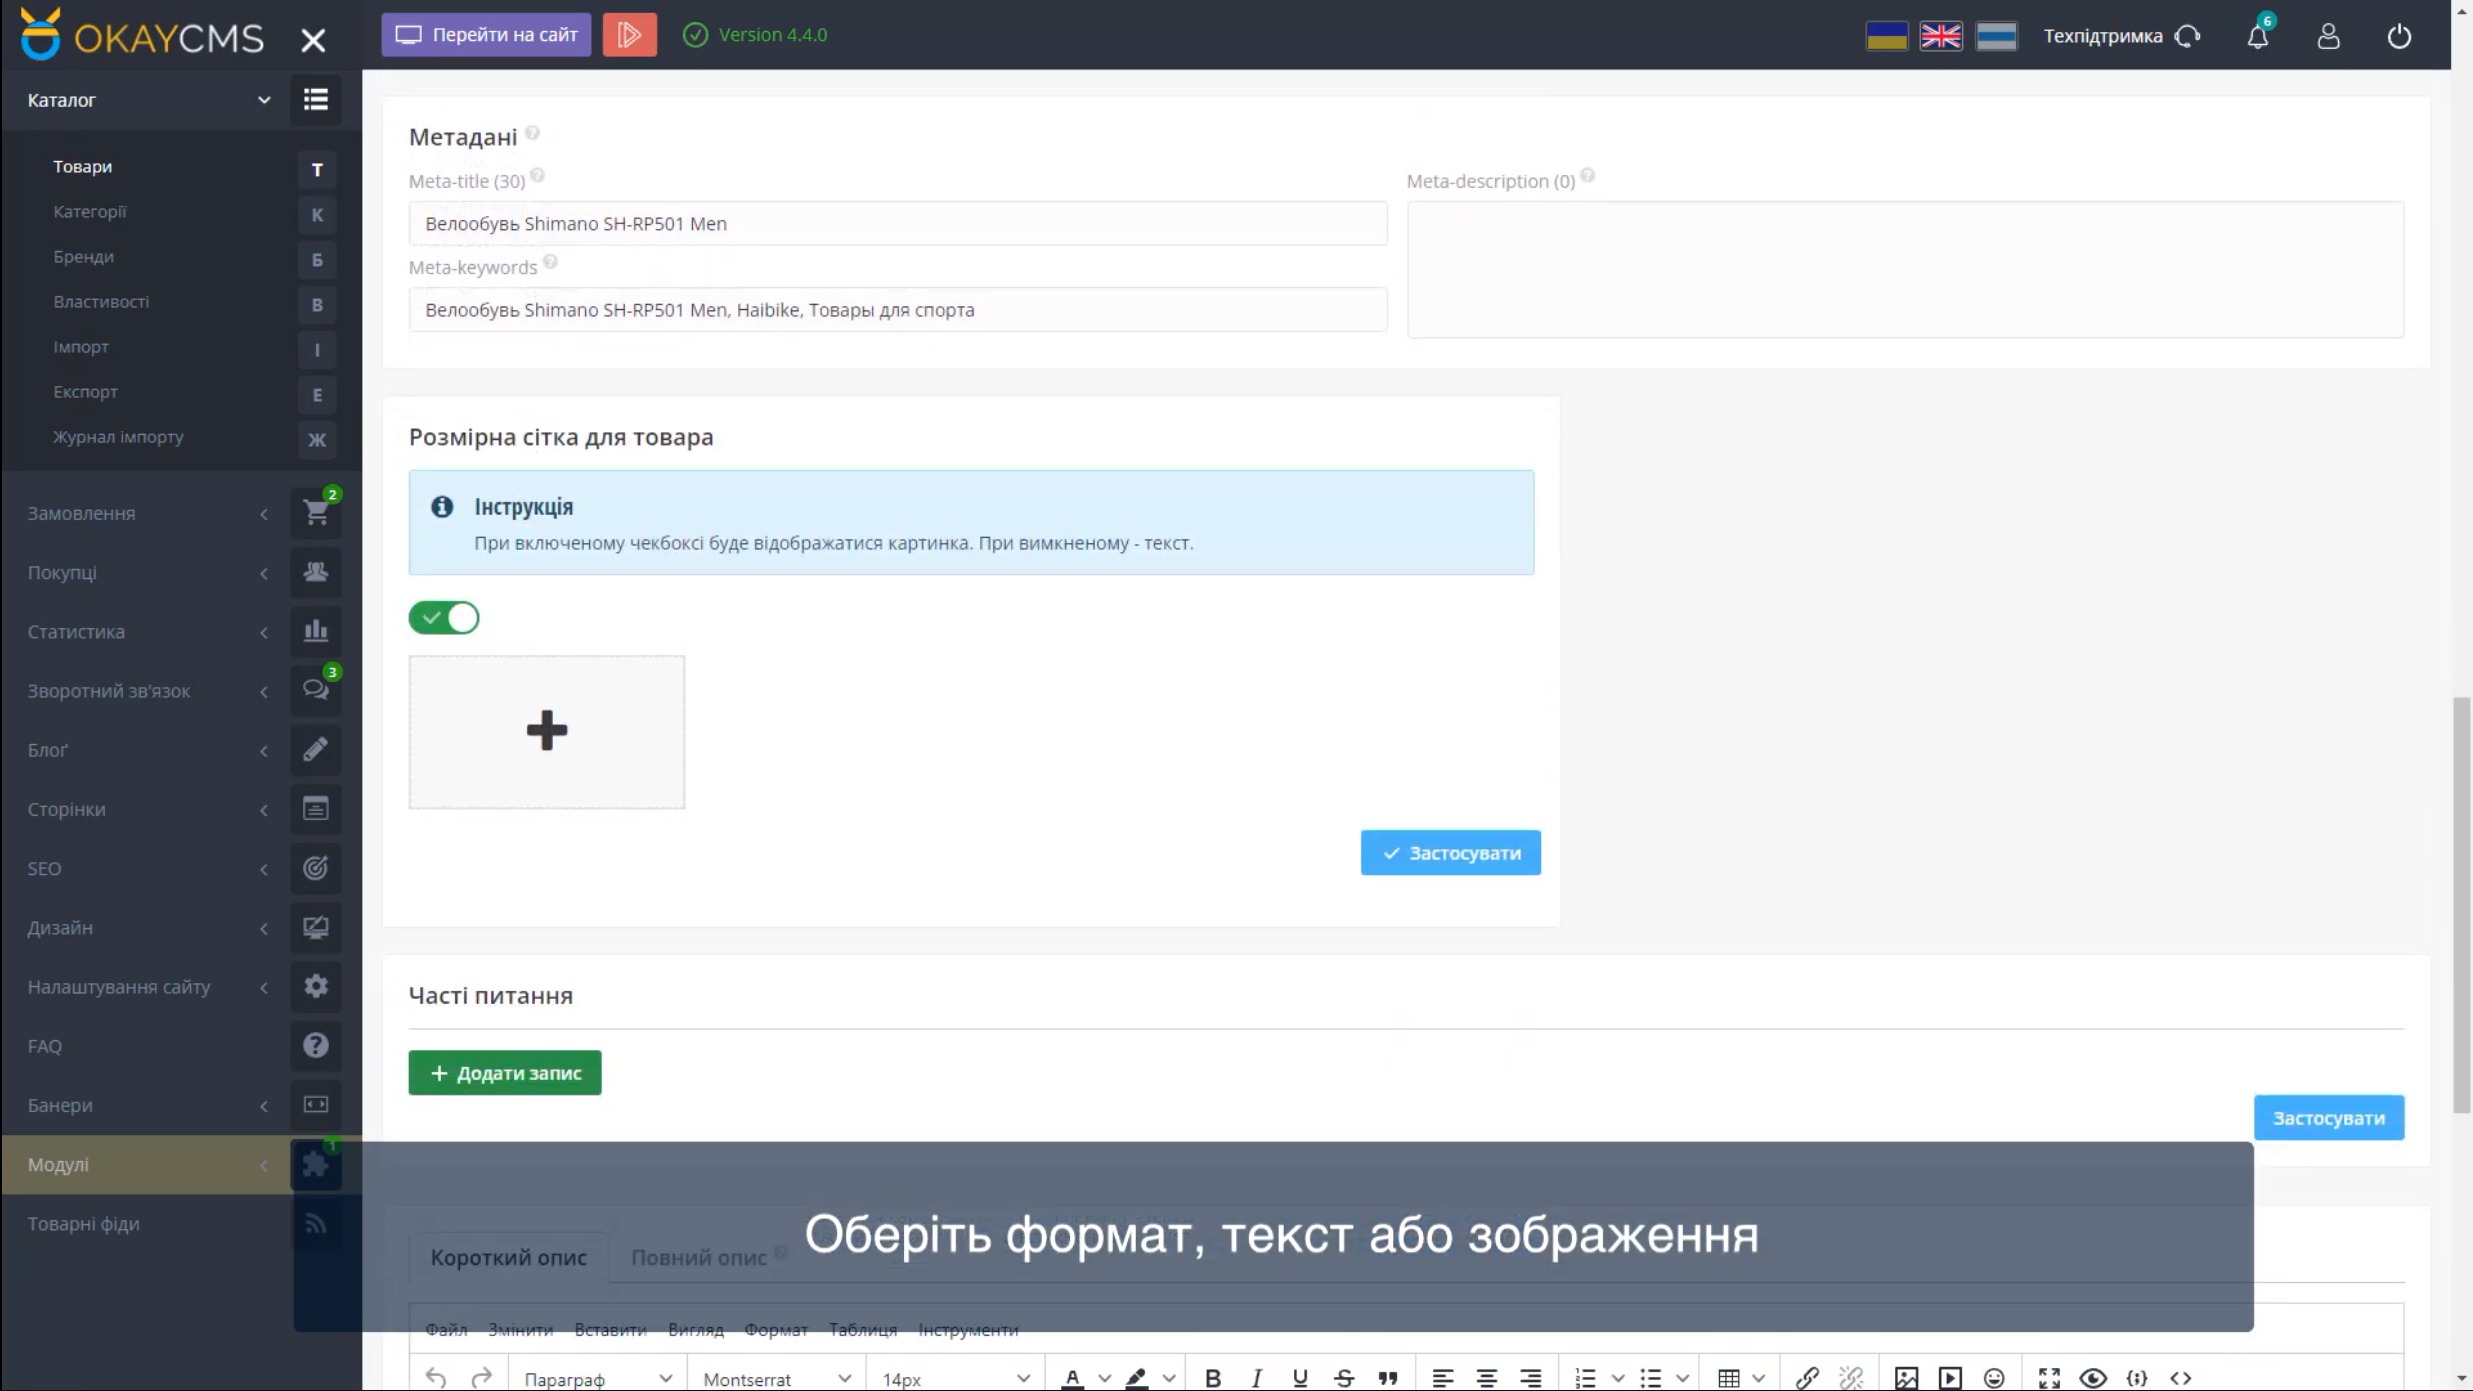Click the Meta-title input field
Screen dimensions: 2473x1391
(897, 224)
